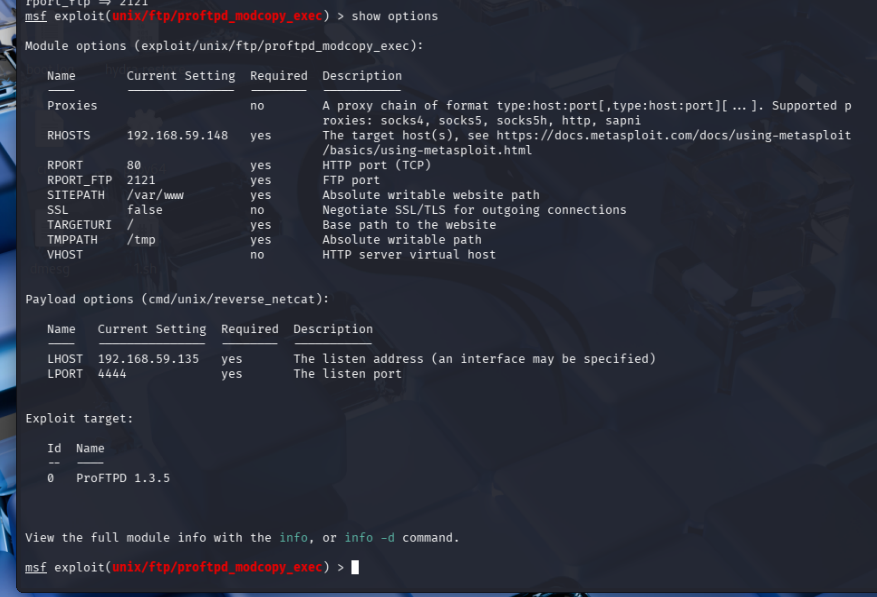
Task: Click 'Base path to the website' description
Action: [x=409, y=225]
